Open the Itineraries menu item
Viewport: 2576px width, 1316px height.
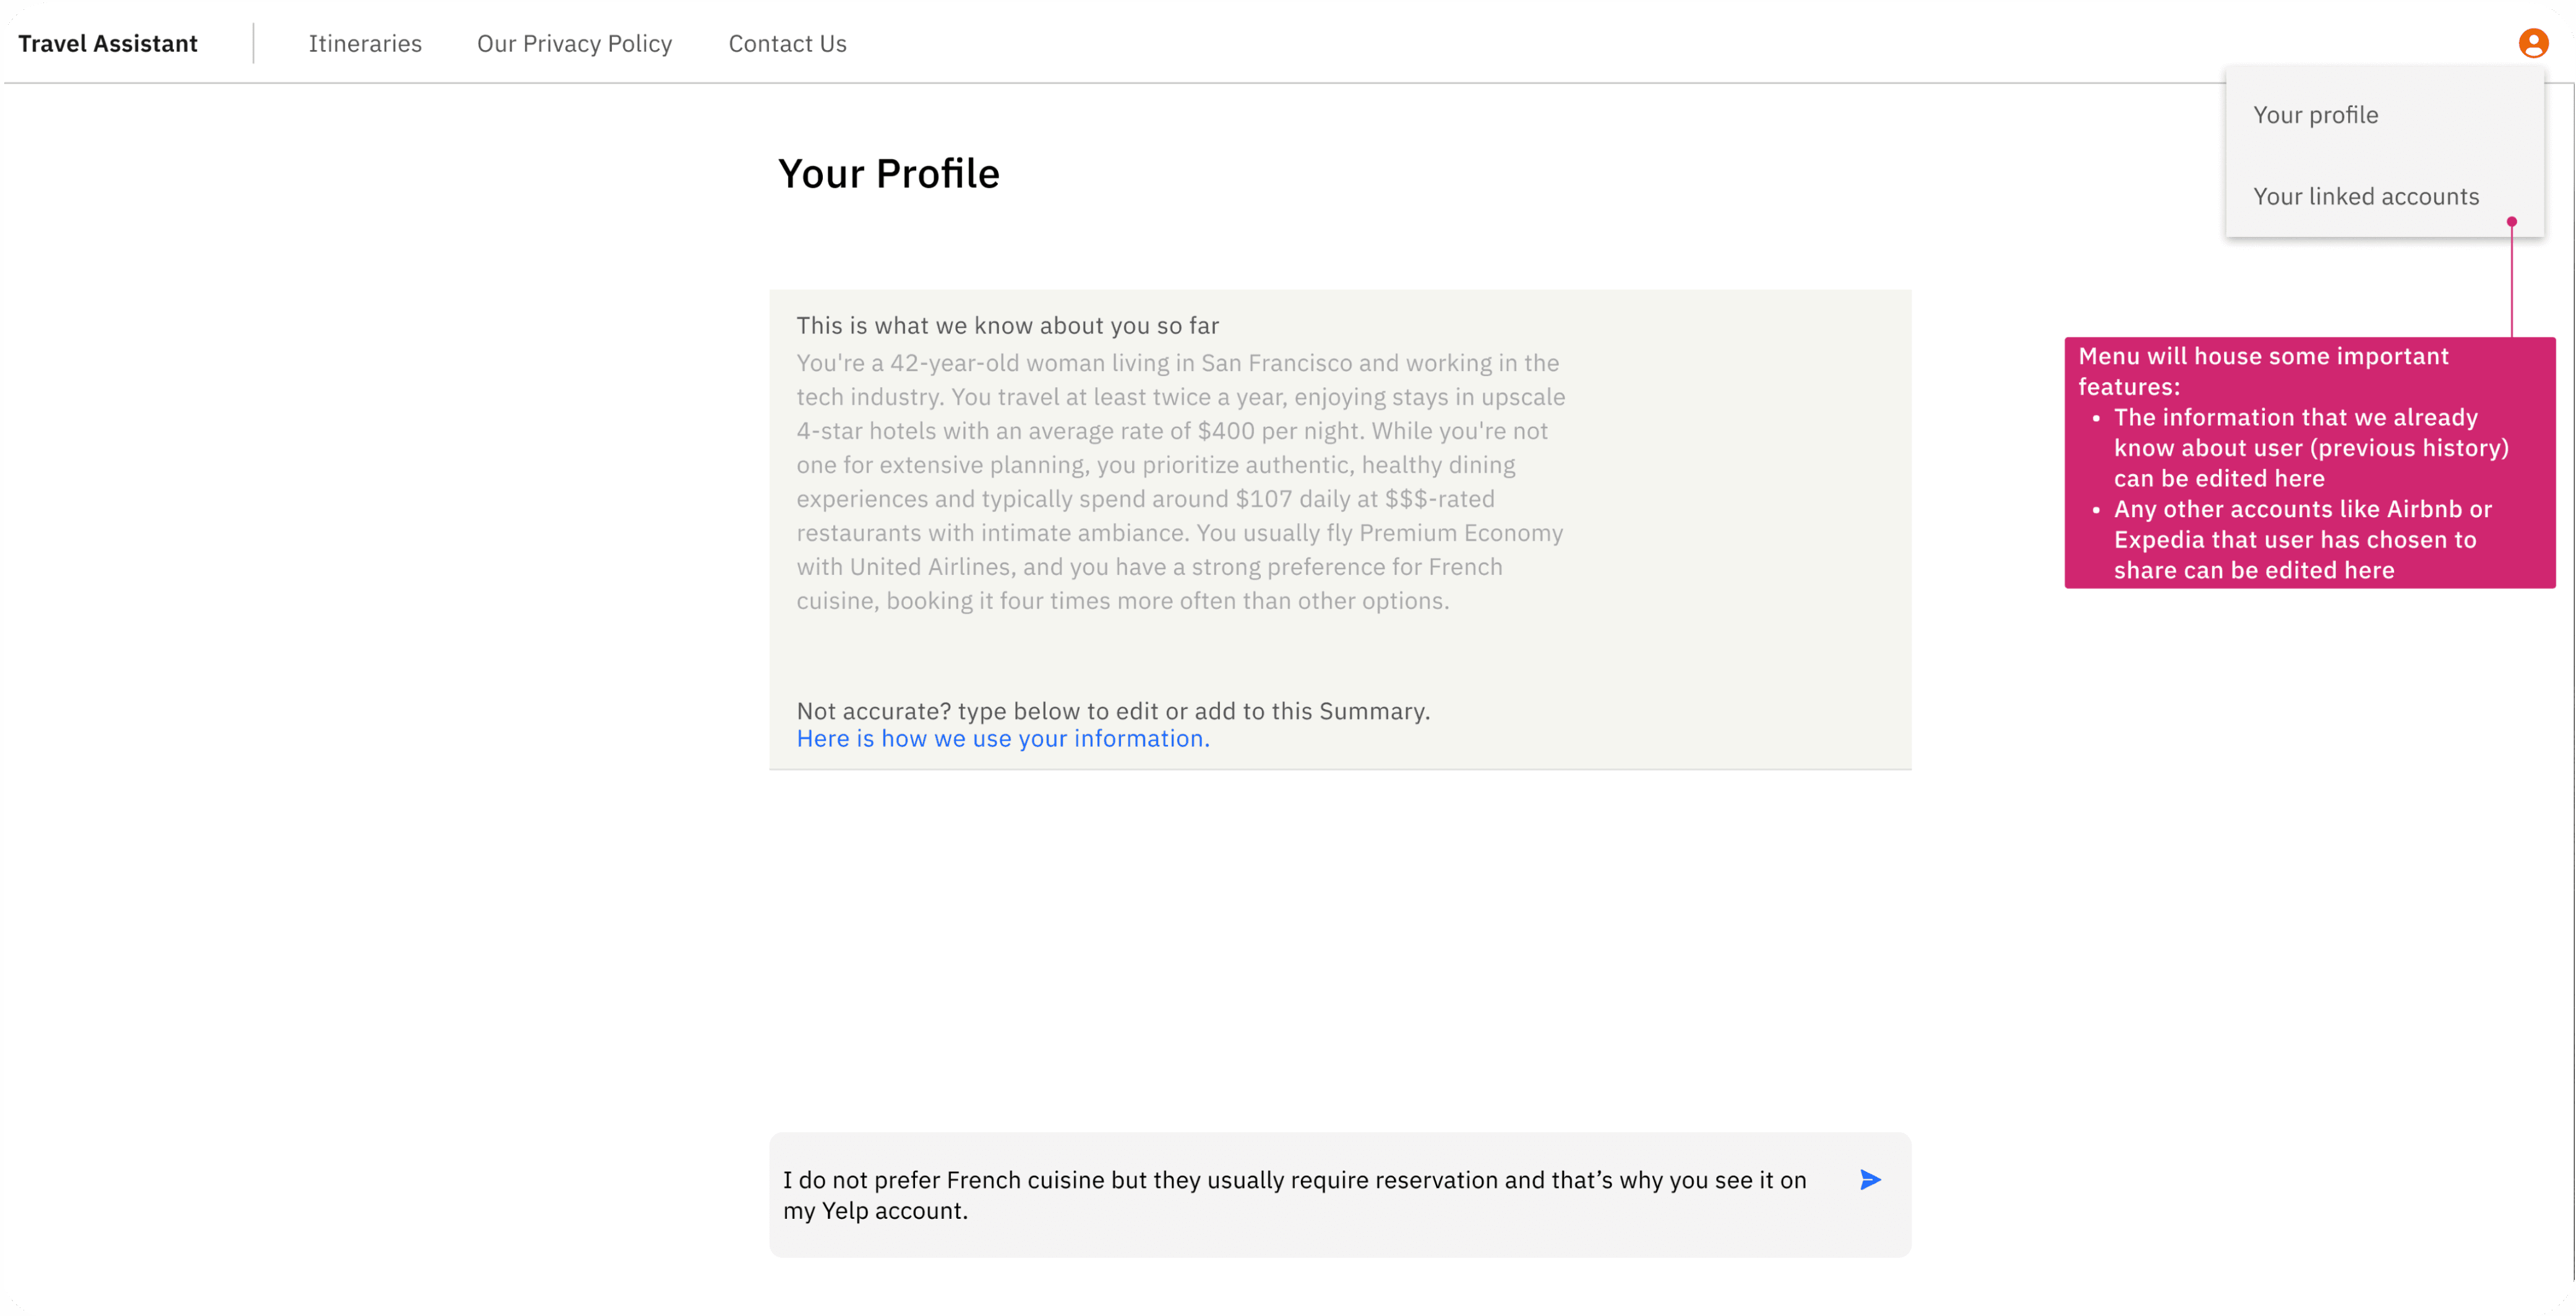point(365,43)
